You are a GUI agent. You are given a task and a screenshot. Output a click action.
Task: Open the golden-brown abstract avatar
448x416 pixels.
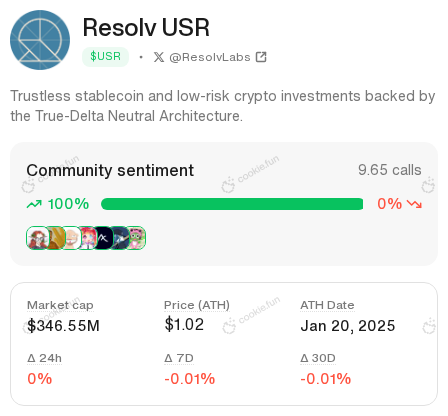point(56,238)
